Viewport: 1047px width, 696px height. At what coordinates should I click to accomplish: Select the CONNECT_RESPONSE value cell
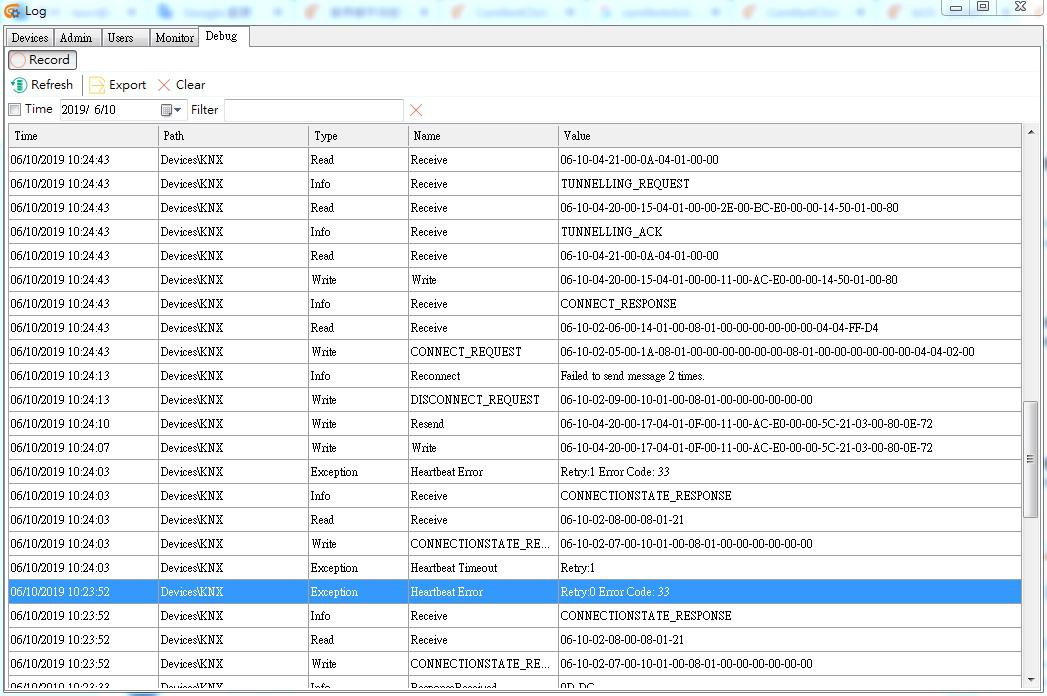(789, 304)
